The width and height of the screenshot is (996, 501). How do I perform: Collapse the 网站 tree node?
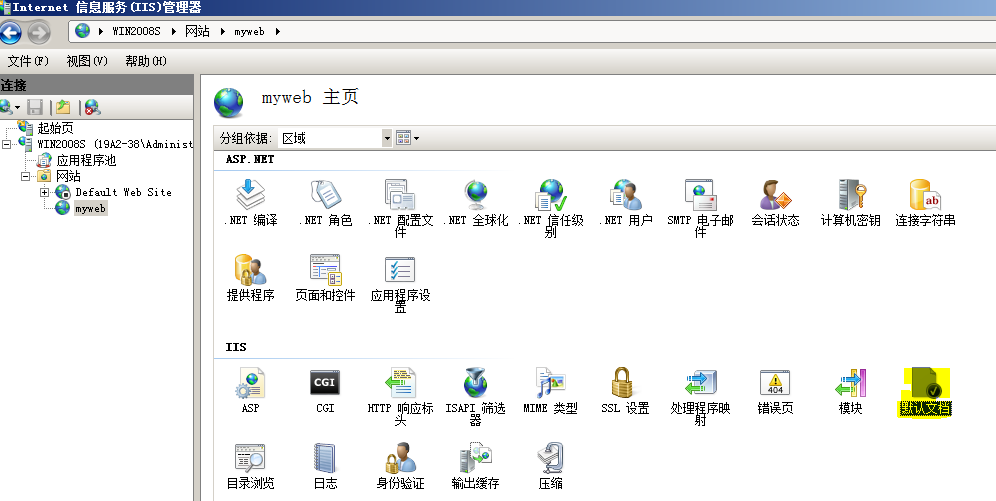25,176
